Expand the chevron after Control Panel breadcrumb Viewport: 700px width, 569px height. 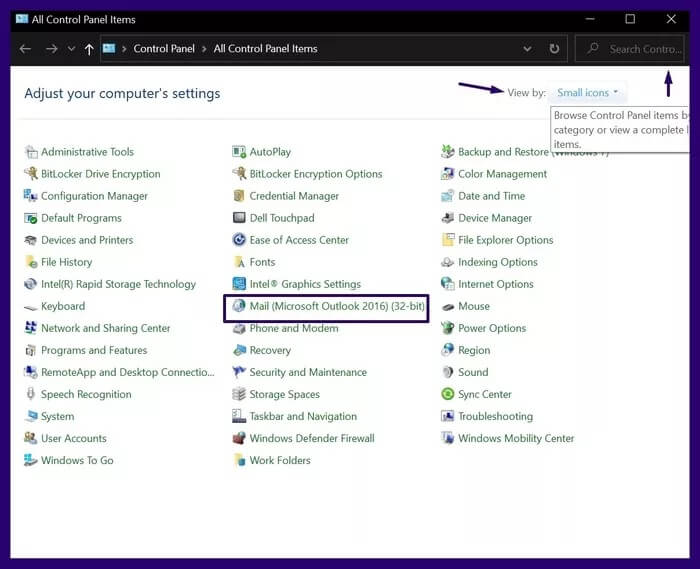204,49
